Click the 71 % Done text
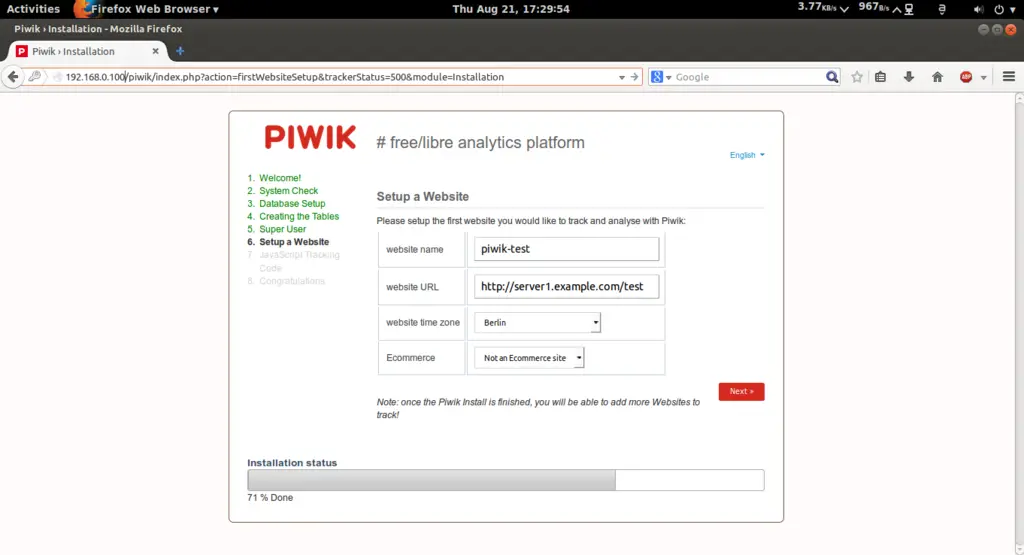The height and width of the screenshot is (555, 1024). click(270, 498)
